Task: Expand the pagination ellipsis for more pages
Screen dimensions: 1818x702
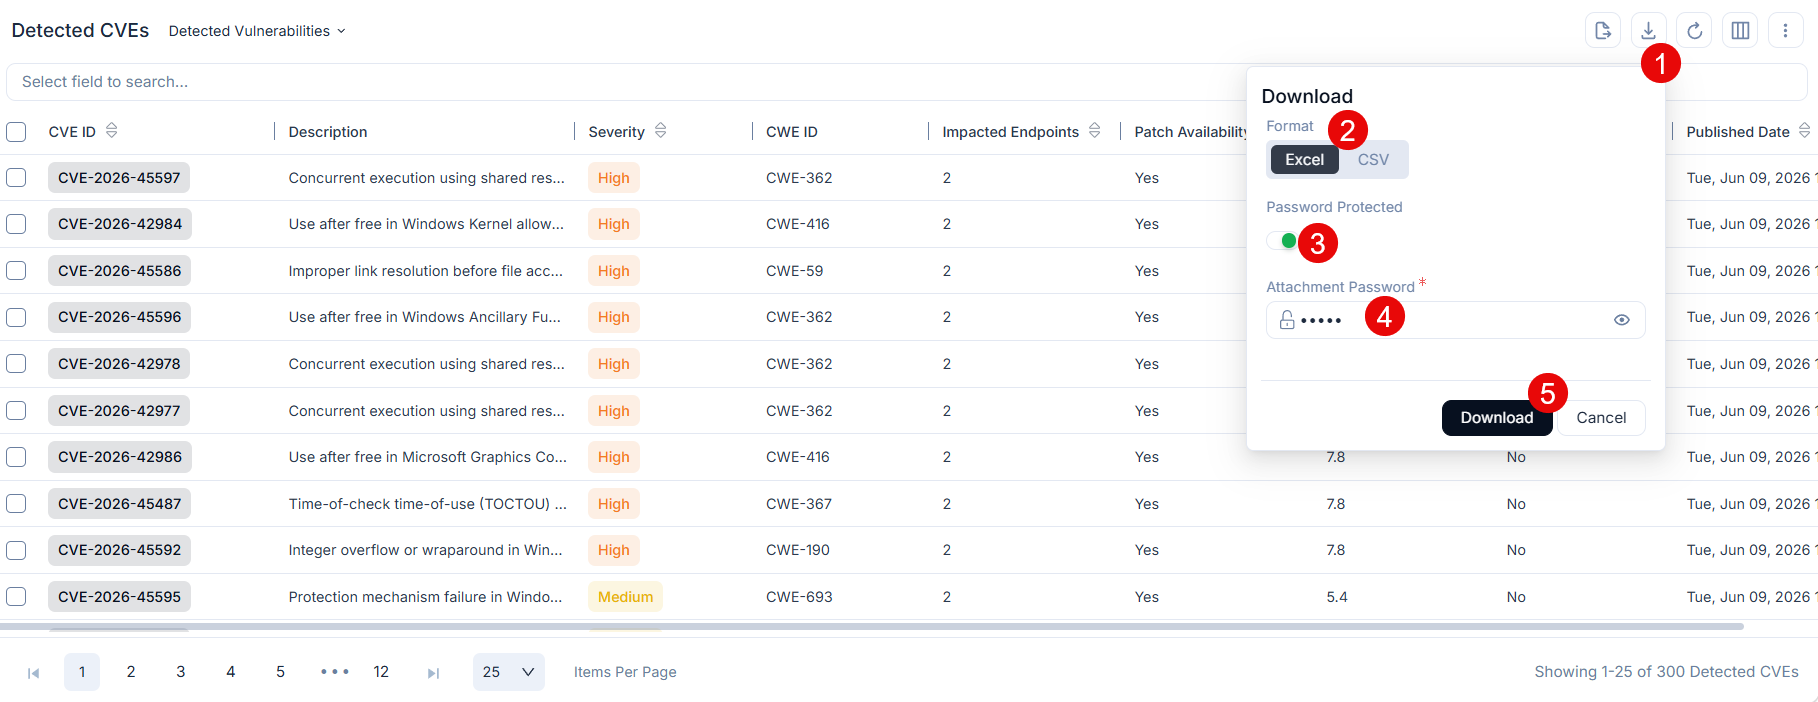Action: point(335,672)
